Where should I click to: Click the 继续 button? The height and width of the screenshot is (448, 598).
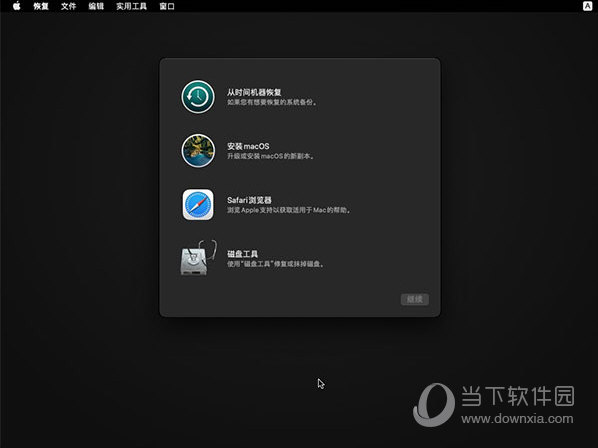tap(415, 299)
